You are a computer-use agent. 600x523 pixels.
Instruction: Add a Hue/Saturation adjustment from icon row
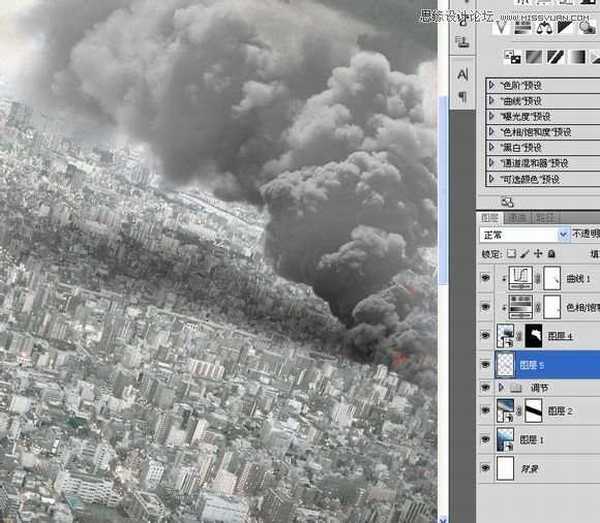point(522,28)
